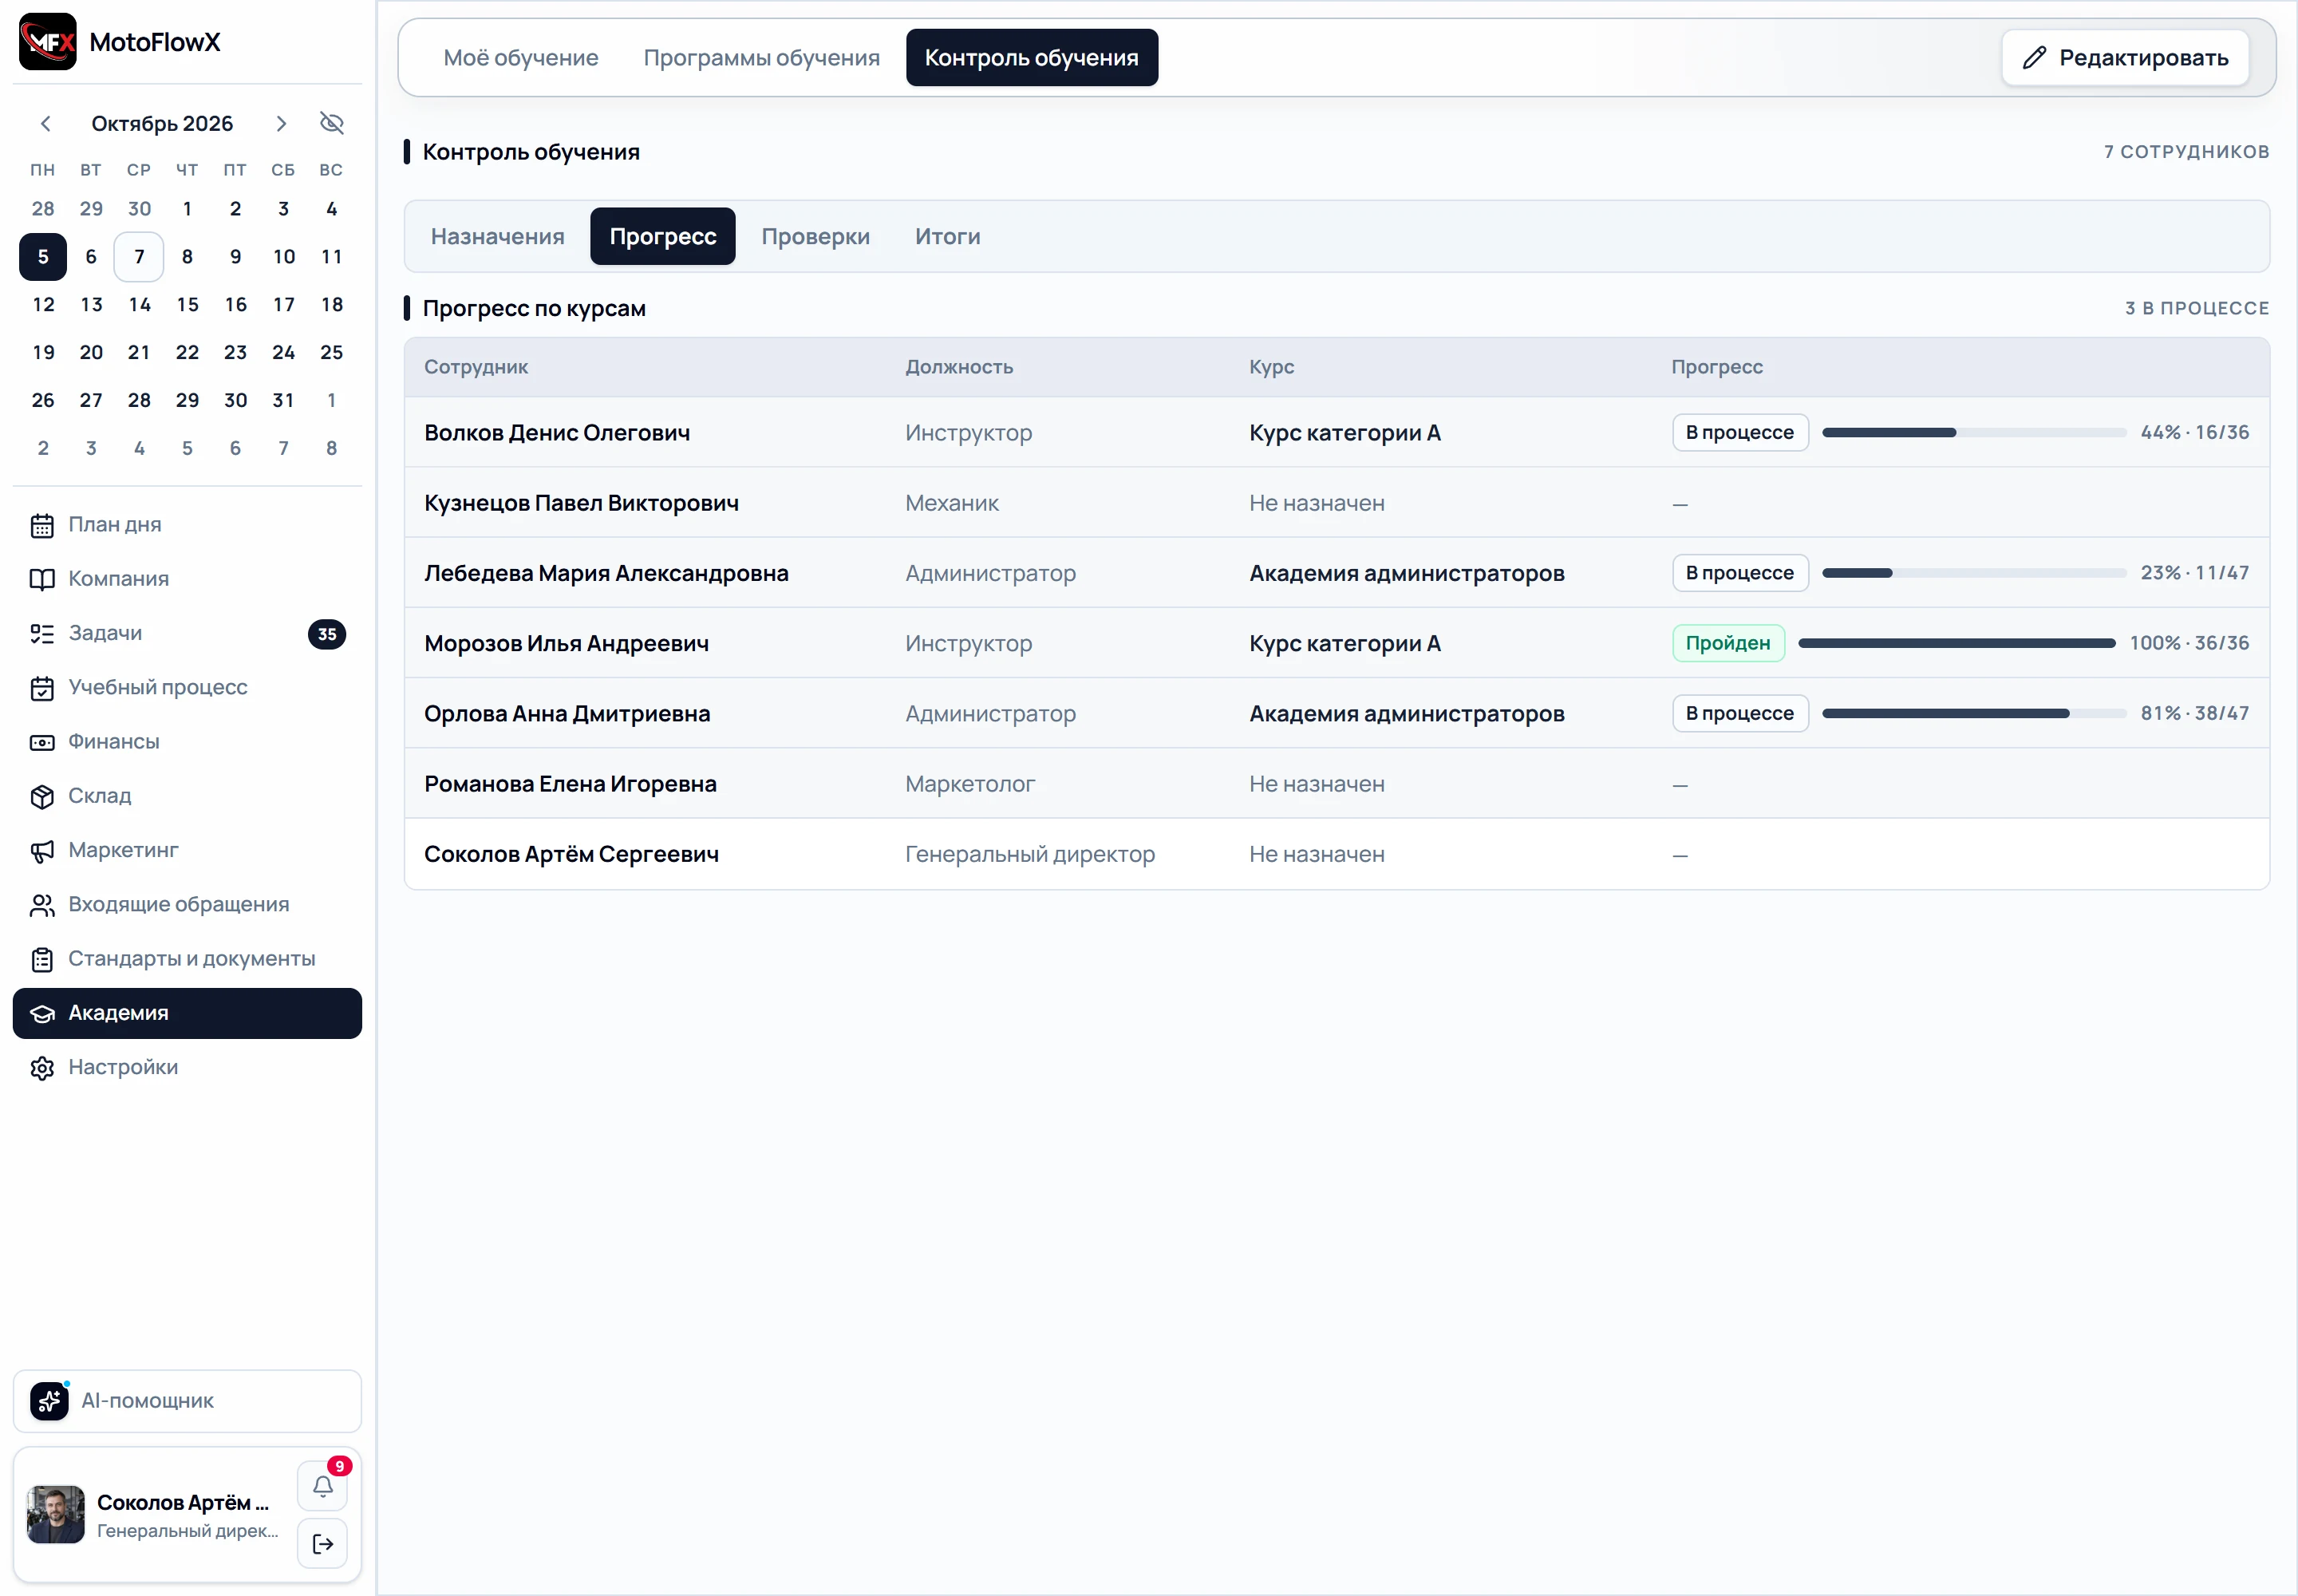The height and width of the screenshot is (1596, 2298).
Task: Open Учебный процесс sidebar icon
Action: [x=42, y=688]
